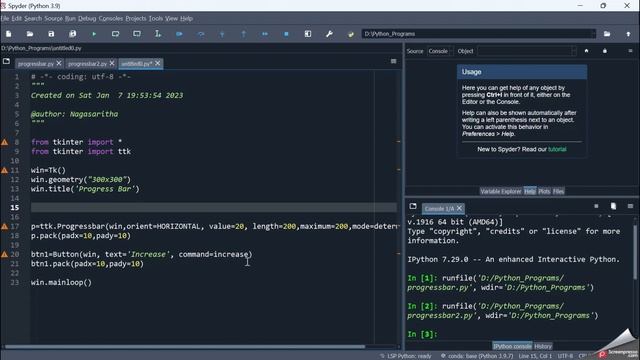Step out of the function during debugging
The width and height of the screenshot is (640, 360).
tap(244, 34)
